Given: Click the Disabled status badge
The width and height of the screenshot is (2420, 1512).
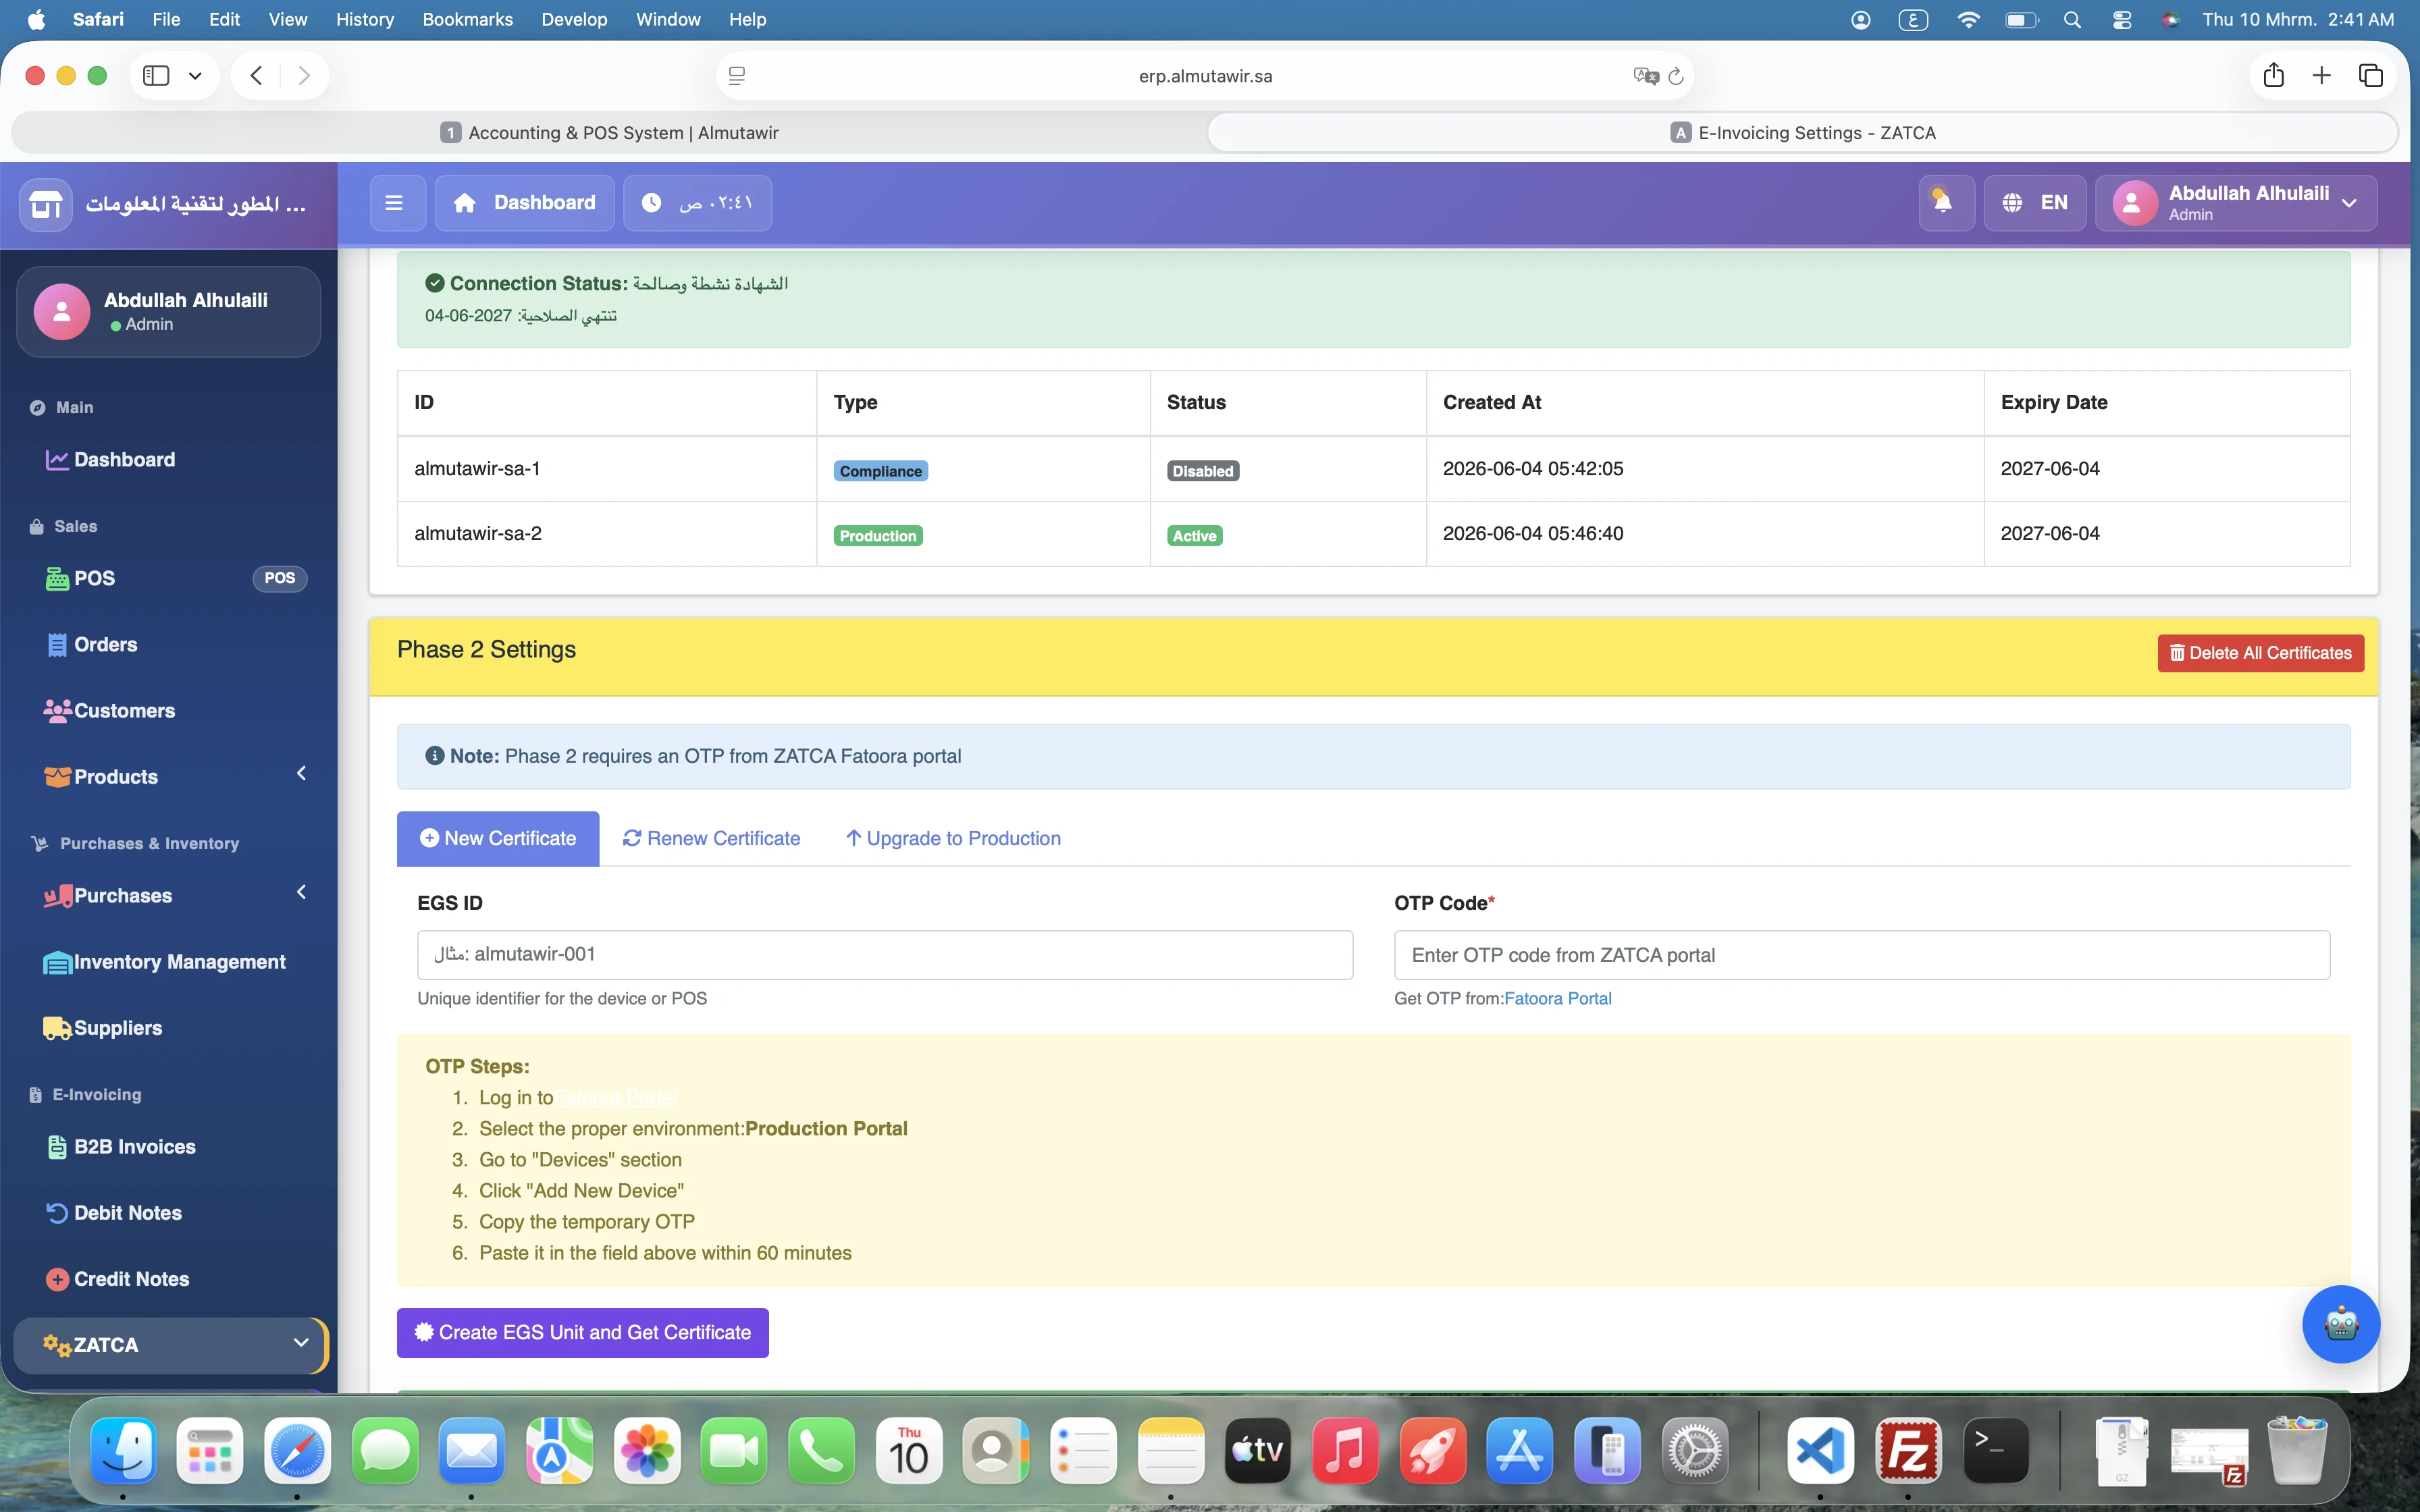Looking at the screenshot, I should [x=1203, y=471].
